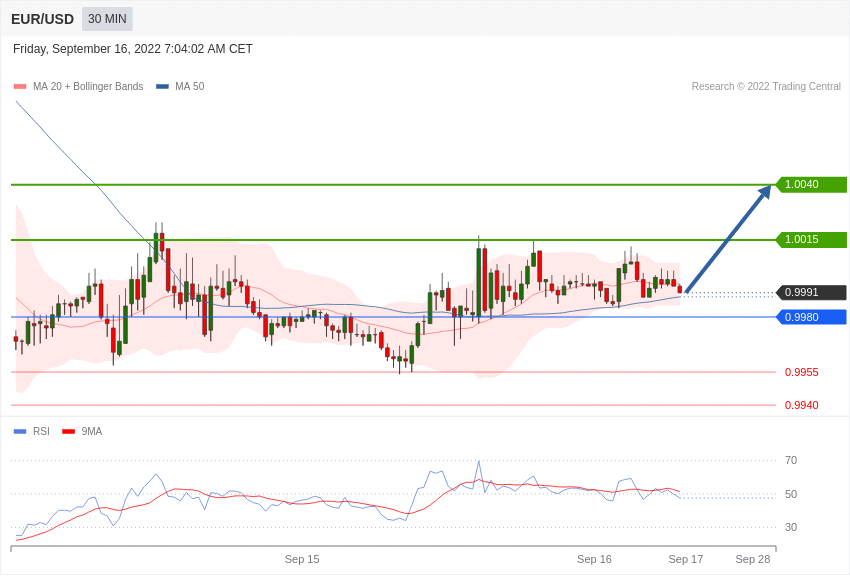850x576 pixels.
Task: Toggle the 9MA legend label
Action: [92, 432]
